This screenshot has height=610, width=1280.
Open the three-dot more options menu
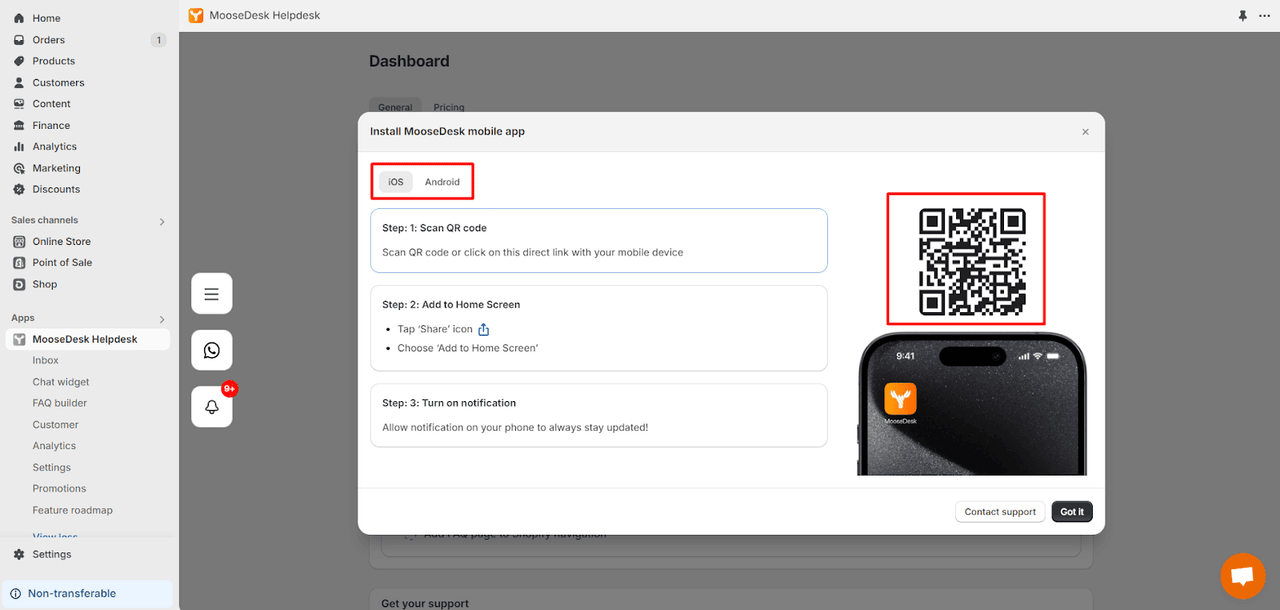click(x=1264, y=16)
